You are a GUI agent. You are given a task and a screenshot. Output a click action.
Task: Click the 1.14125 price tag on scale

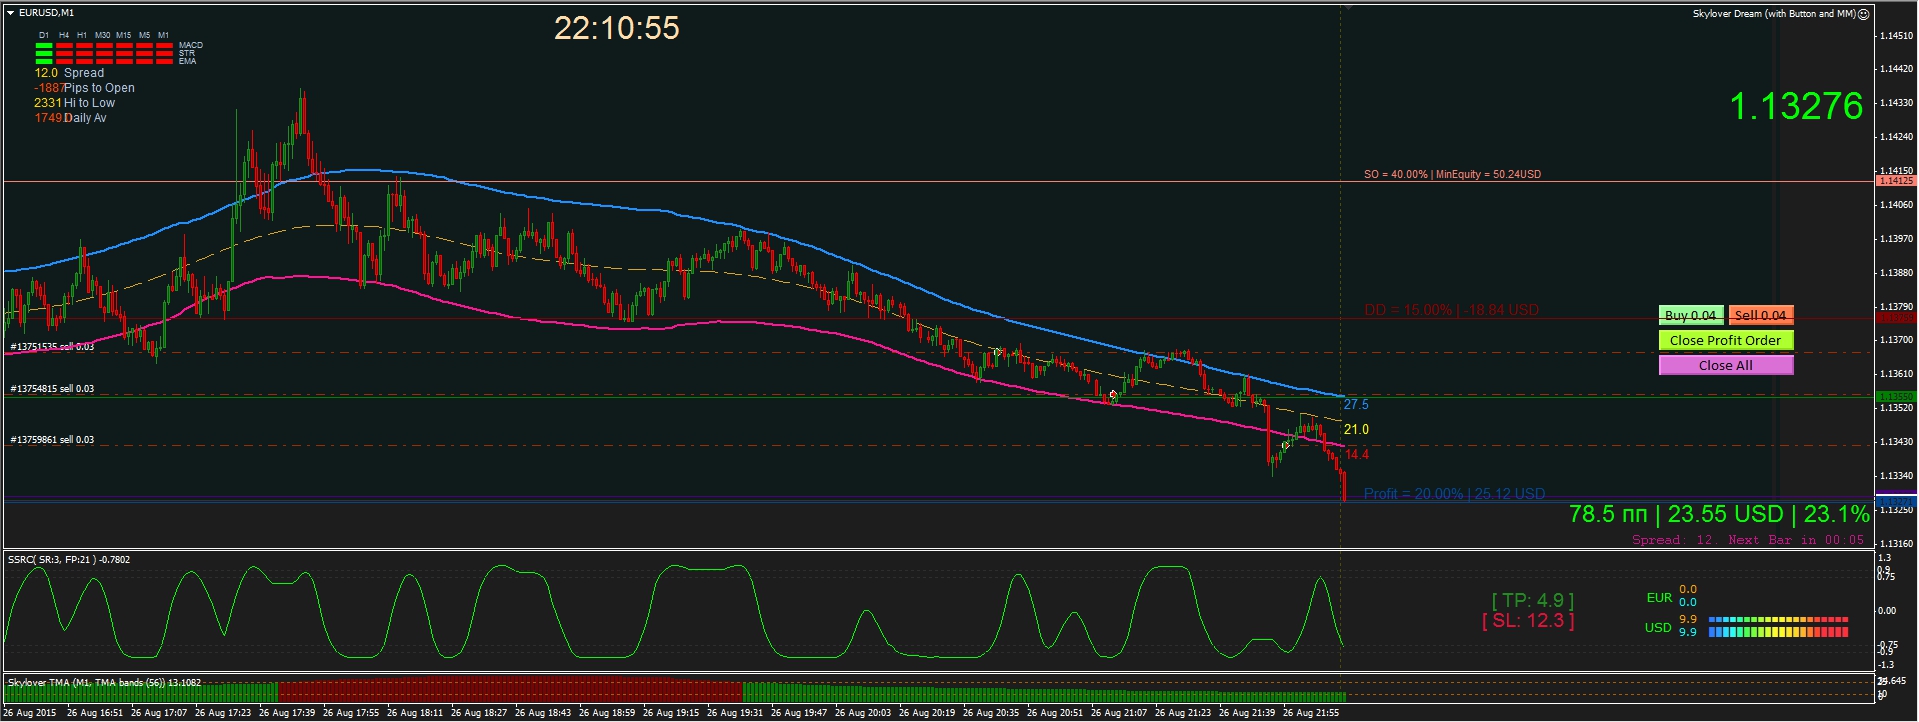pos(1896,181)
